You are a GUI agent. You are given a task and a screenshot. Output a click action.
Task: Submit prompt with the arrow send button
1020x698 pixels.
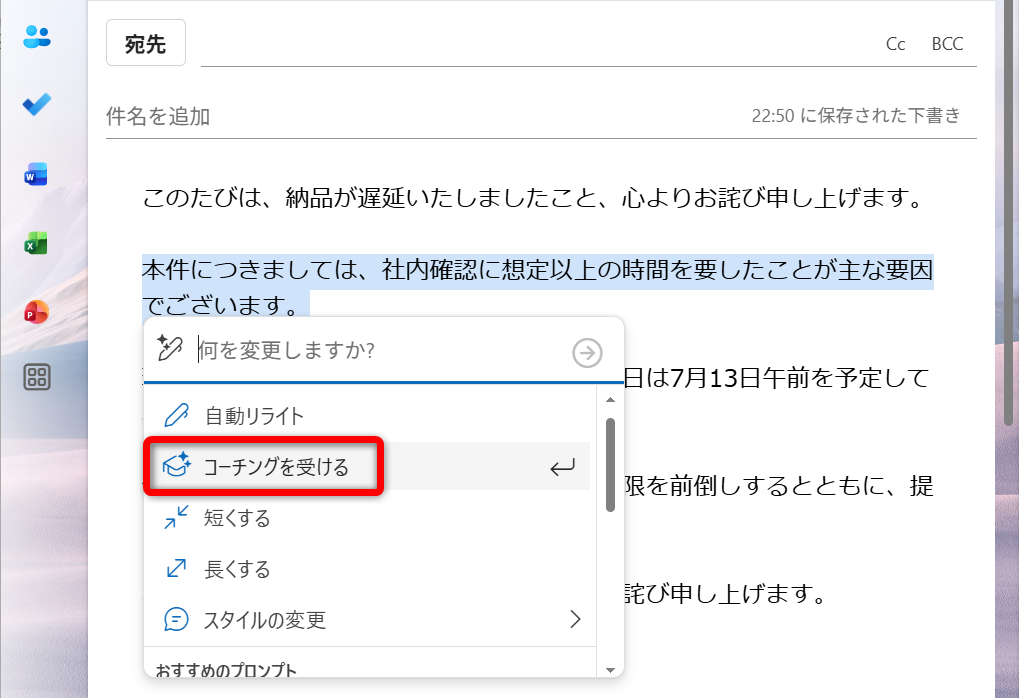[x=587, y=353]
